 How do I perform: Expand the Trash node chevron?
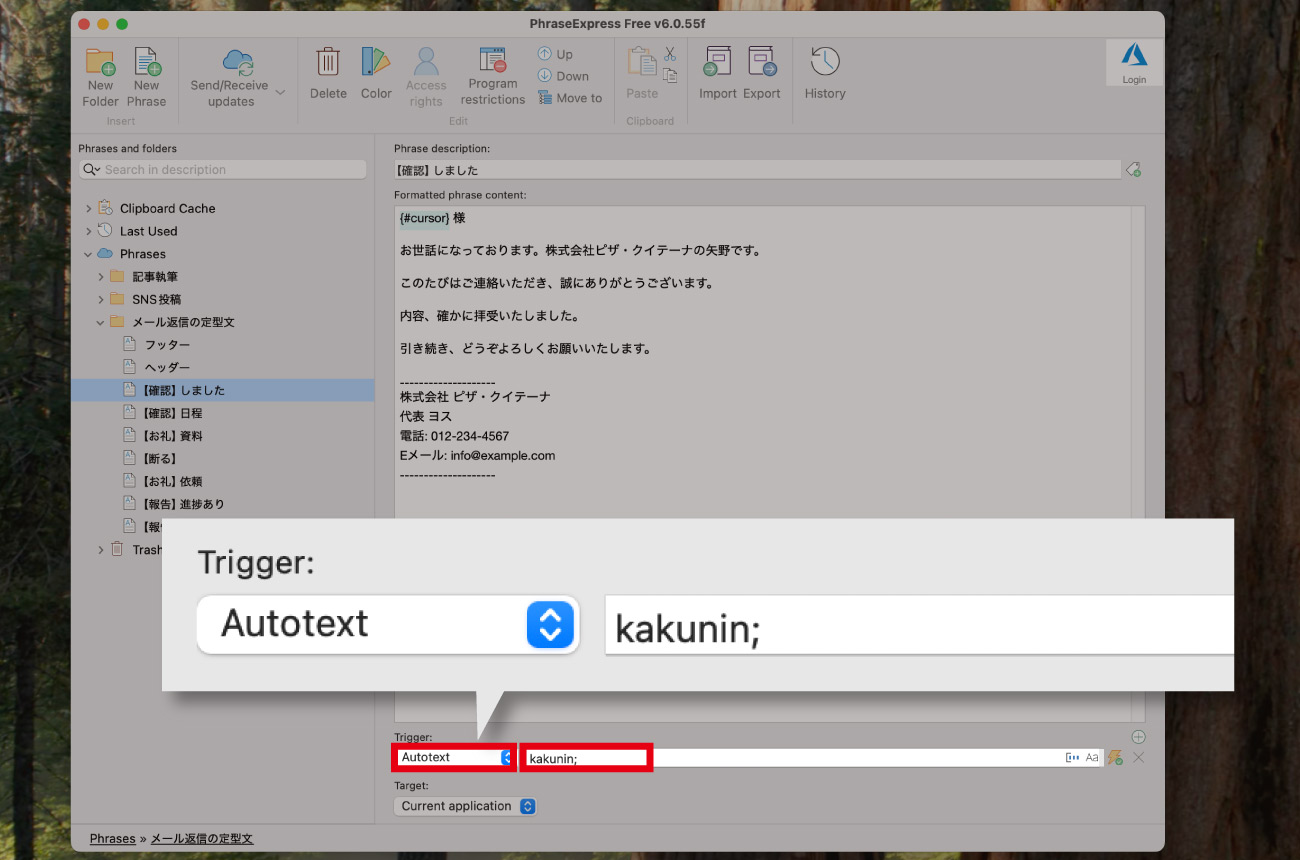click(x=101, y=550)
